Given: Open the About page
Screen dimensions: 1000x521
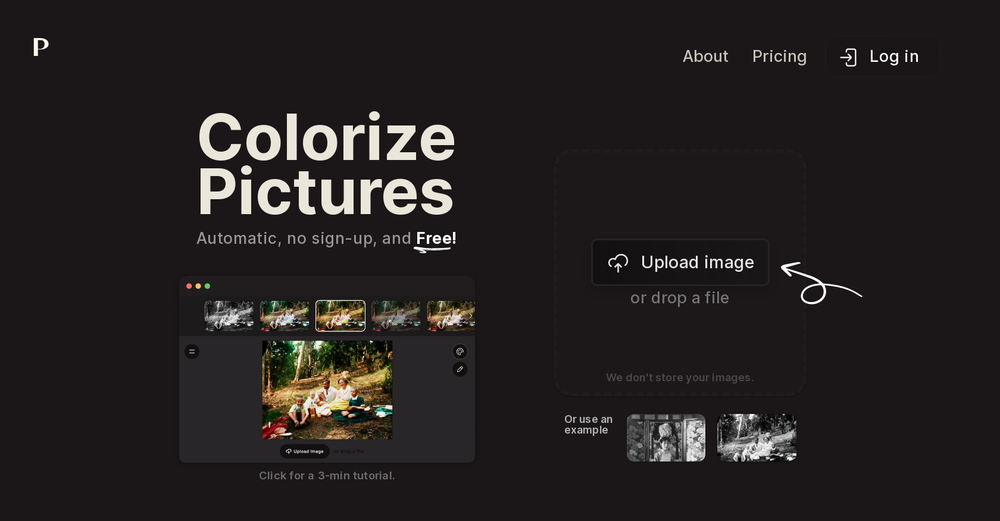Looking at the screenshot, I should tap(705, 57).
